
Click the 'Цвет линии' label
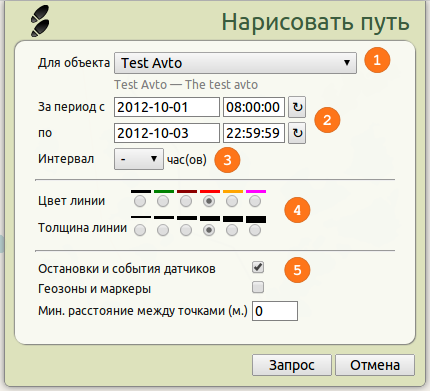tap(72, 201)
